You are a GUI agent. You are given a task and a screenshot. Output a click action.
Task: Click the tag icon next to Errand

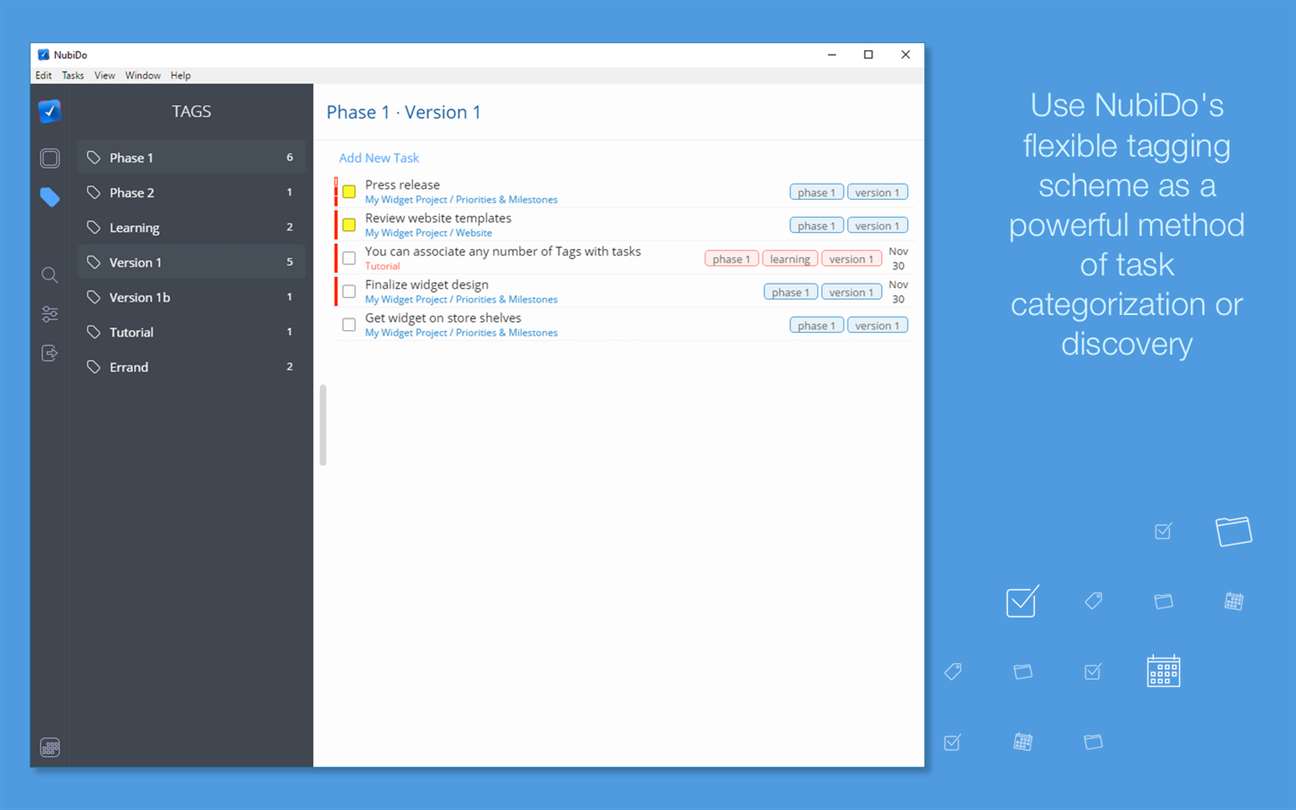pyautogui.click(x=94, y=367)
